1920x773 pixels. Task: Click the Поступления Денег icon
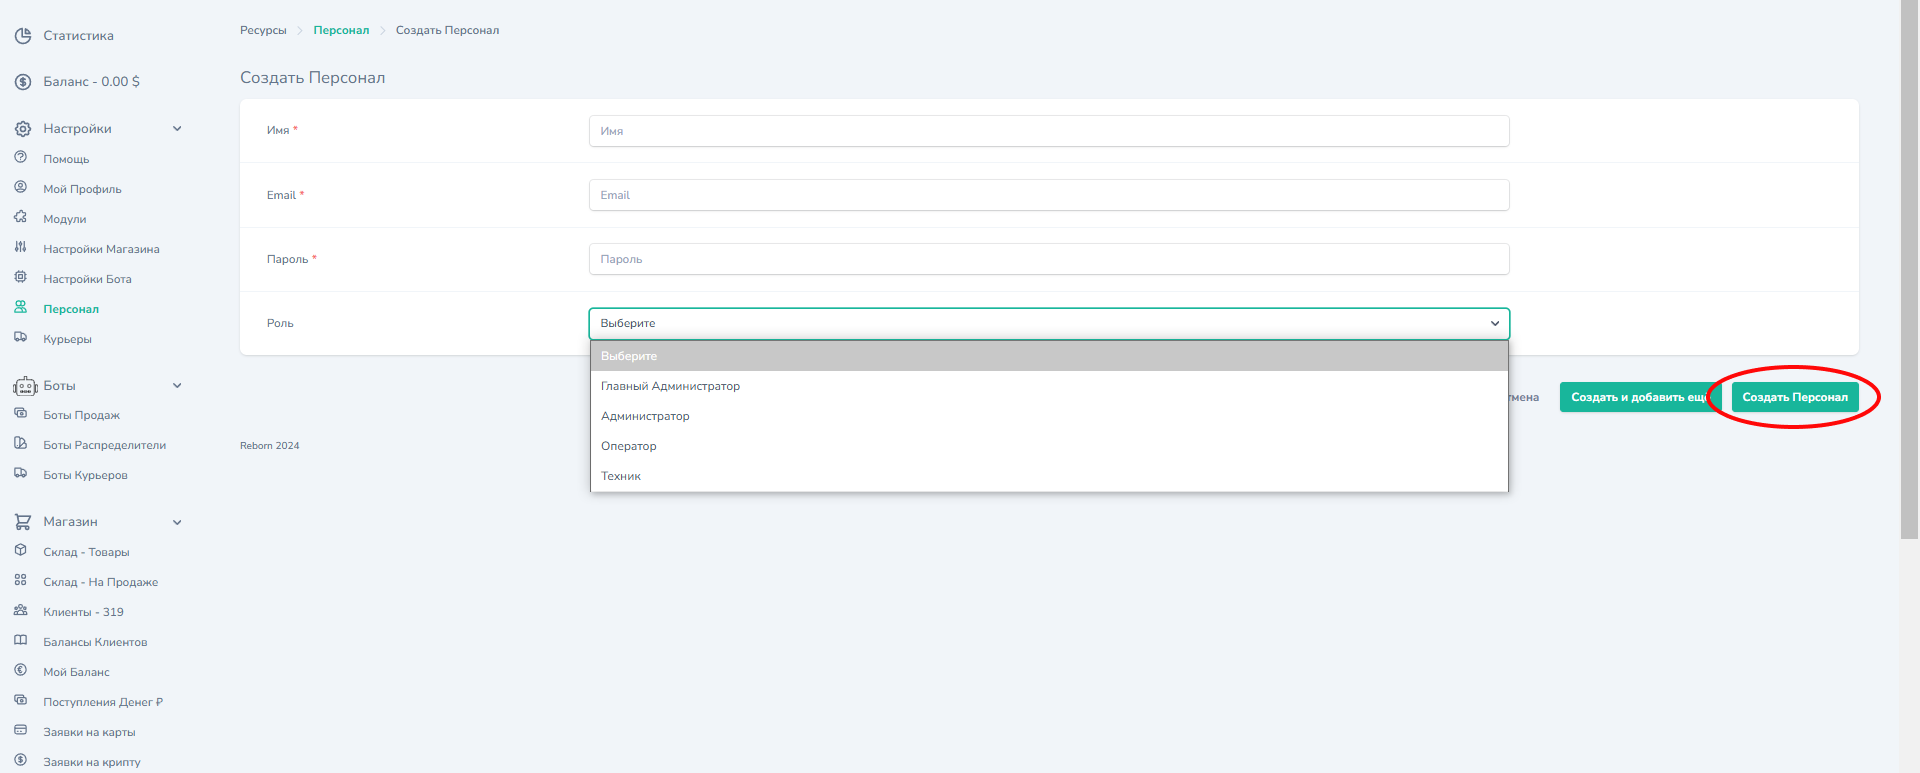point(20,700)
